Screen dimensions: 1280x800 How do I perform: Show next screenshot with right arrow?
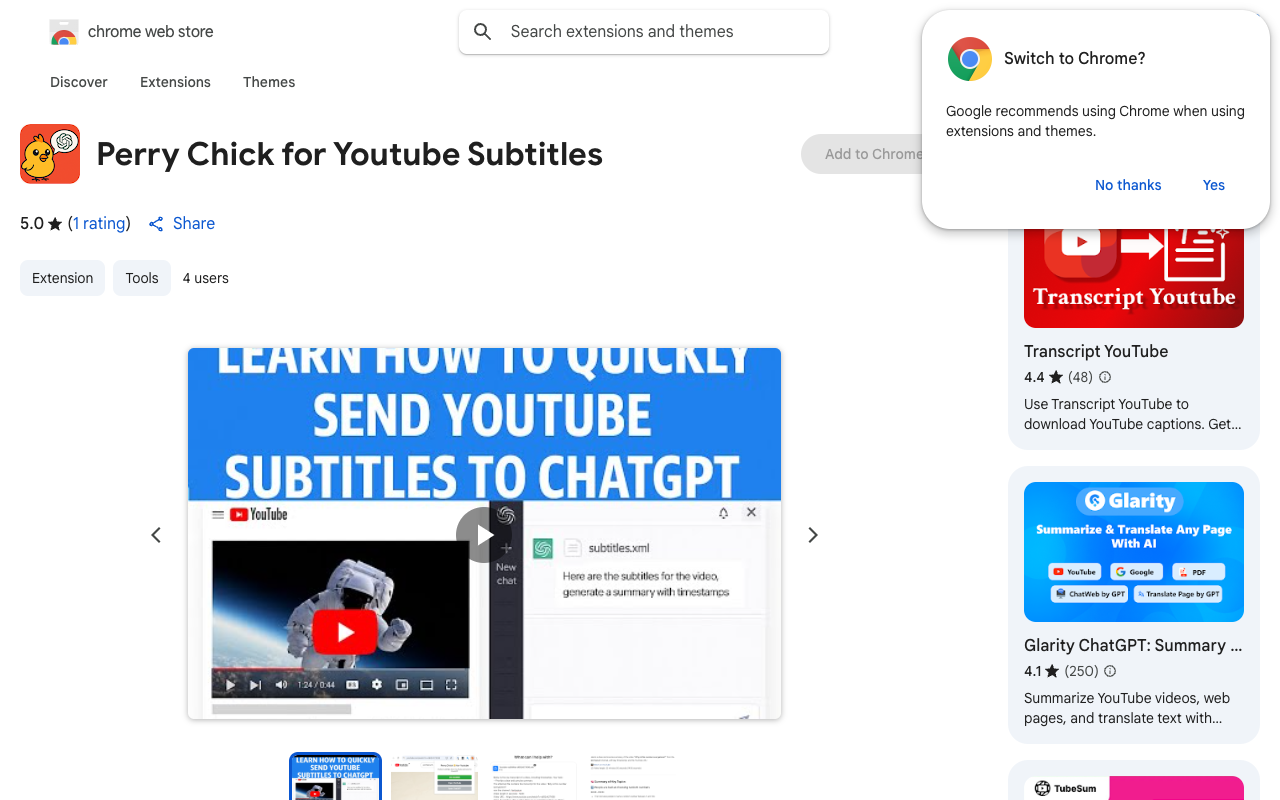point(813,535)
